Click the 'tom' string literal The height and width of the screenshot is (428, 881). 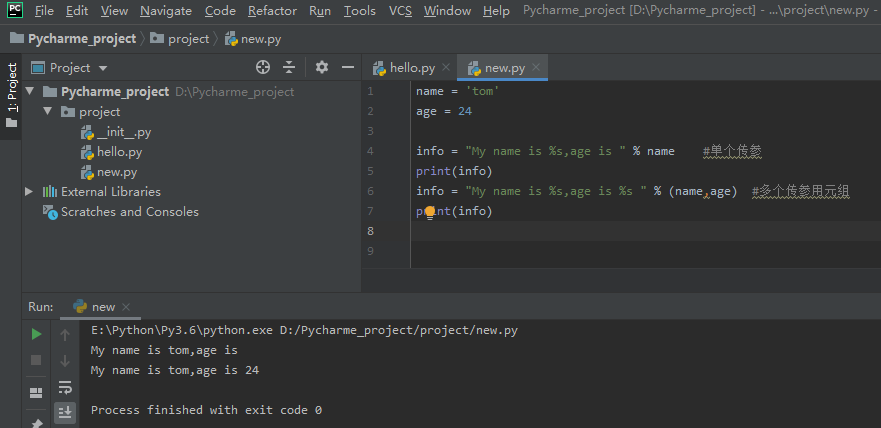tap(483, 91)
